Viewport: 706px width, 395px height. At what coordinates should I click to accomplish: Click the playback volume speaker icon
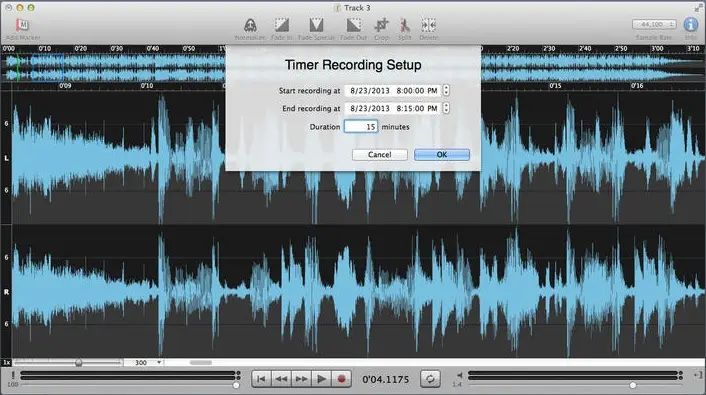click(459, 375)
